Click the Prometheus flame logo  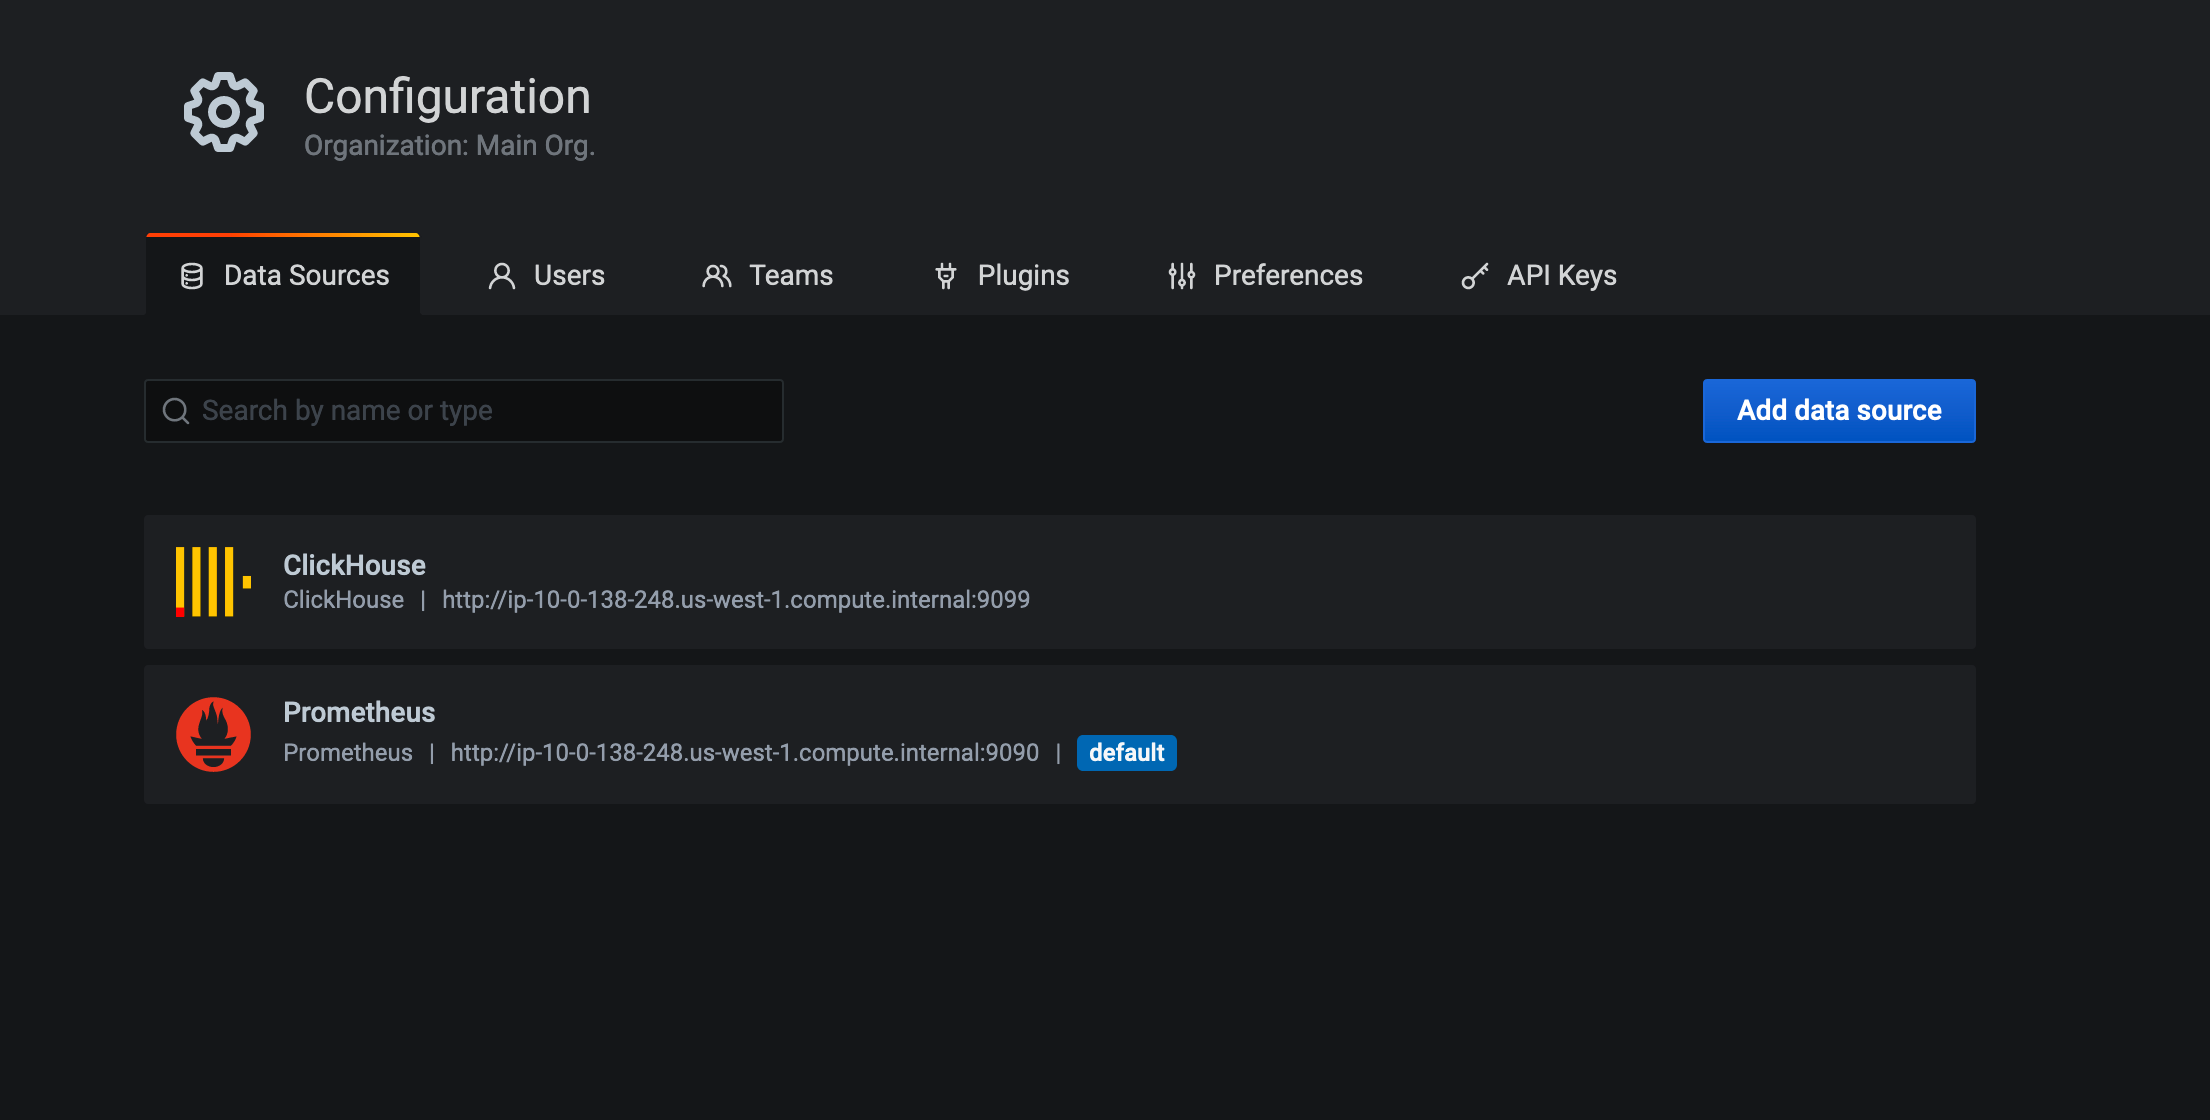coord(213,734)
